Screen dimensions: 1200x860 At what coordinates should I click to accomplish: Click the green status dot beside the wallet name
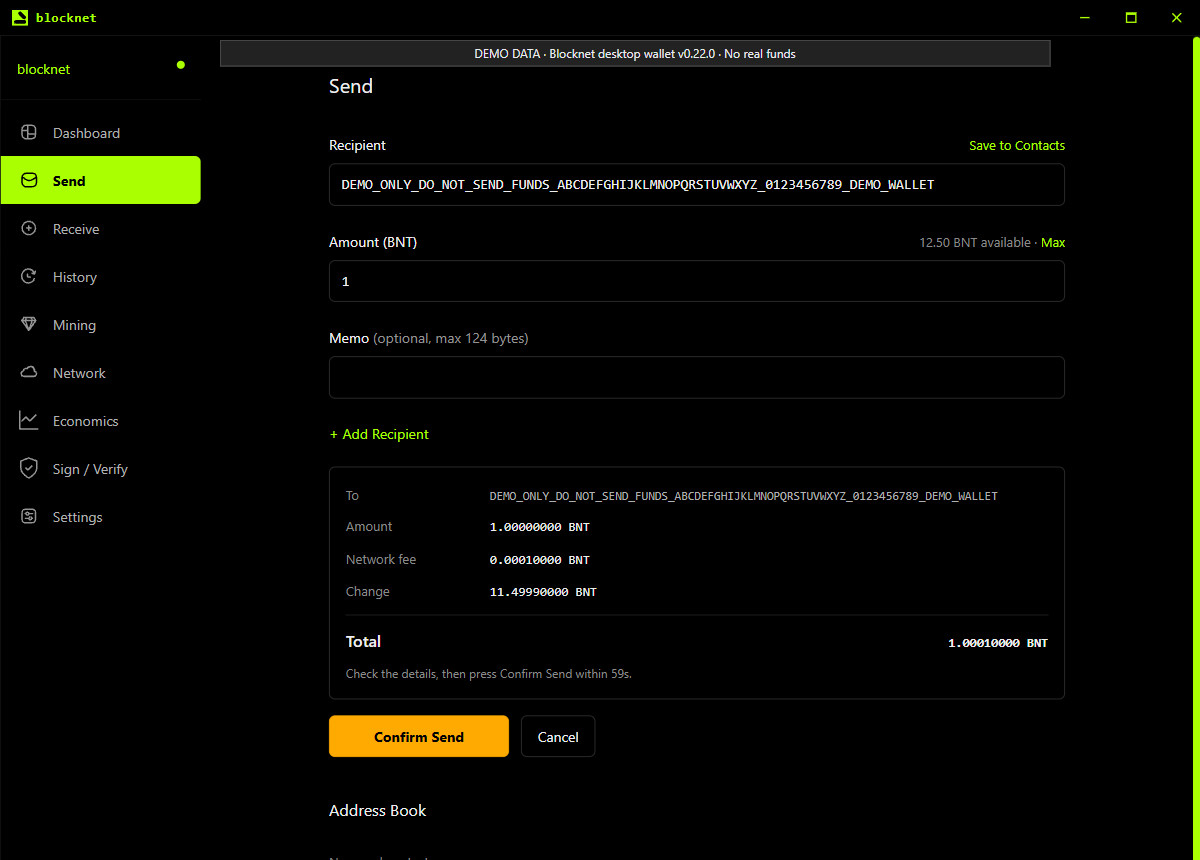[x=181, y=65]
